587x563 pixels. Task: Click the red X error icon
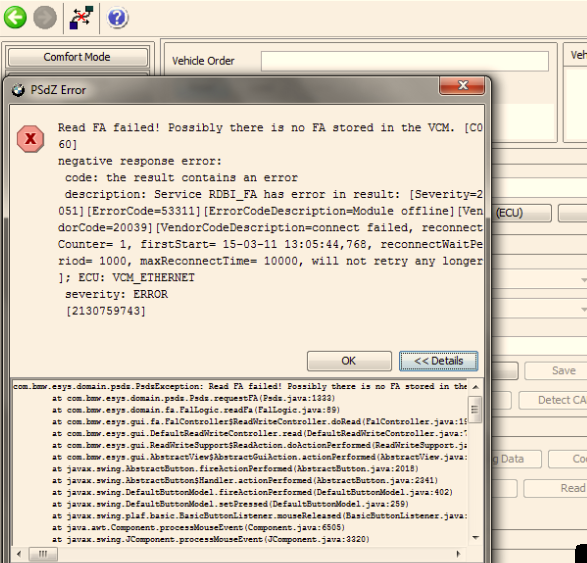[x=30, y=139]
